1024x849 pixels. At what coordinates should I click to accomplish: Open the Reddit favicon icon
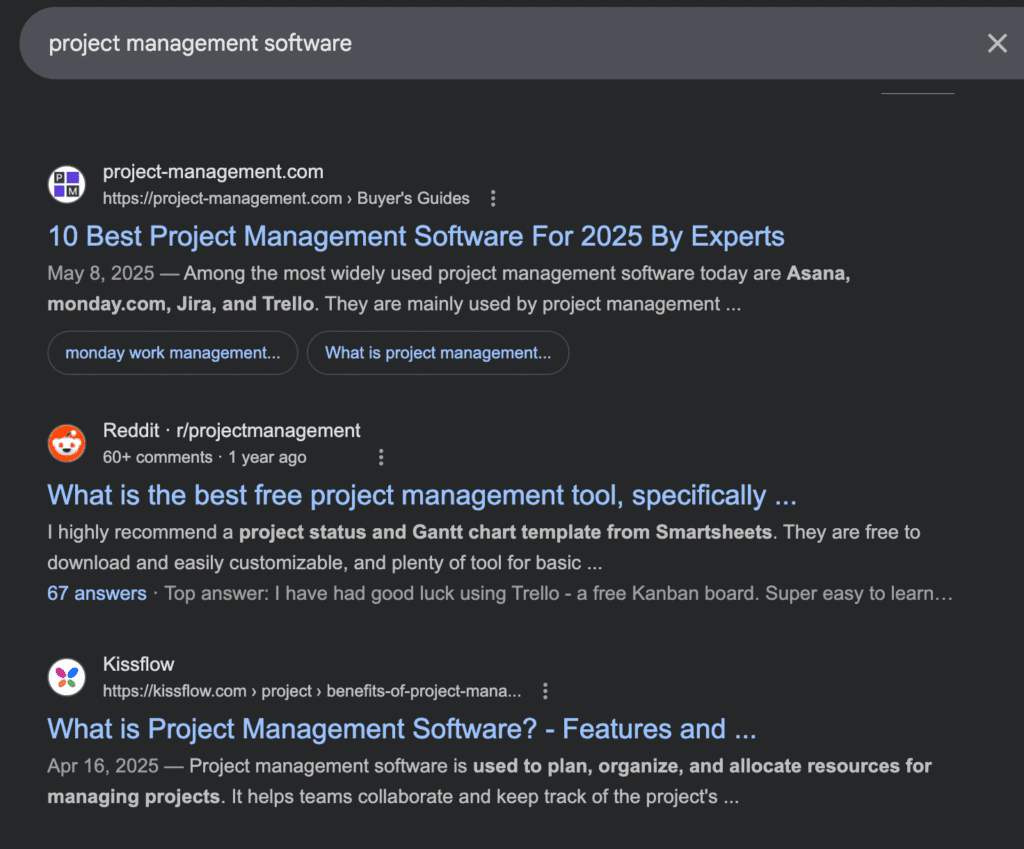pyautogui.click(x=67, y=443)
